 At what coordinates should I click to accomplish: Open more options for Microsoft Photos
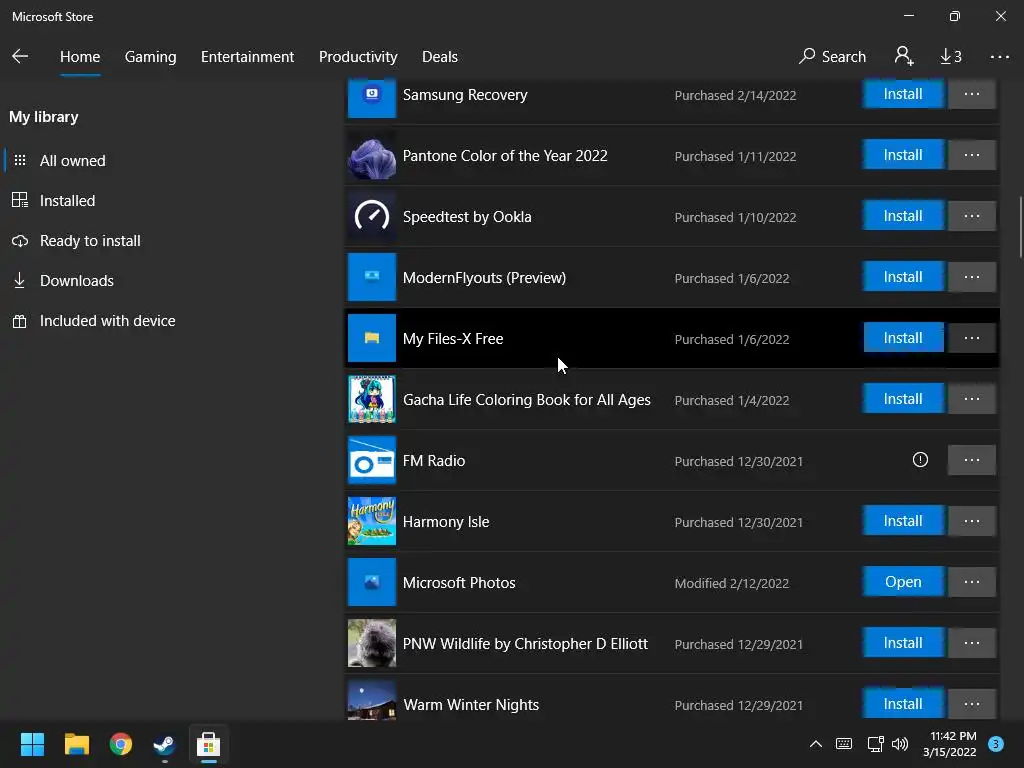pyautogui.click(x=972, y=581)
